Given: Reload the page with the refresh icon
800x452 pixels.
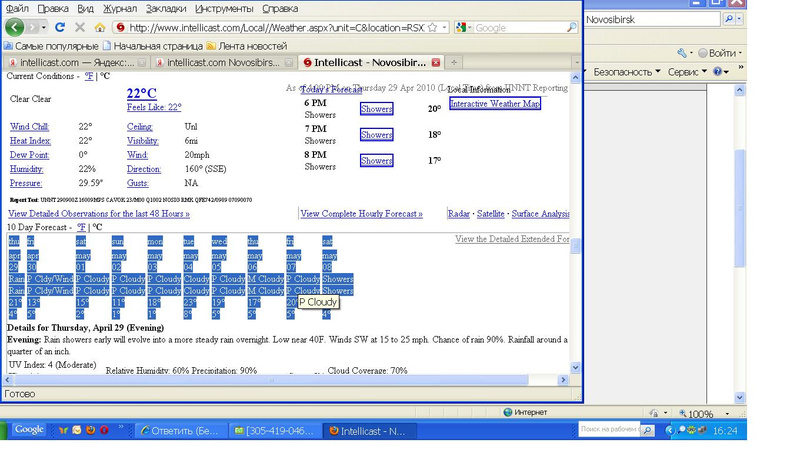Looking at the screenshot, I should [60, 28].
